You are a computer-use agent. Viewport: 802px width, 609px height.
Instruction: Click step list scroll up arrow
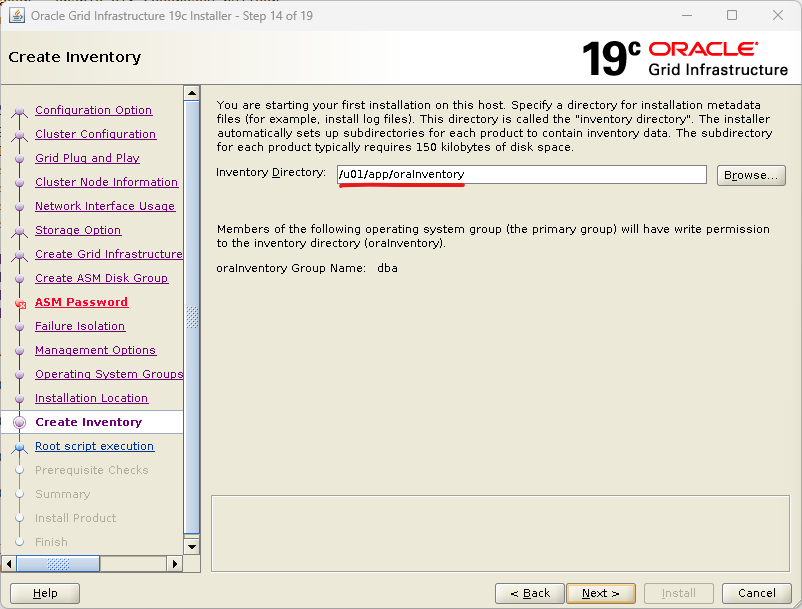192,93
